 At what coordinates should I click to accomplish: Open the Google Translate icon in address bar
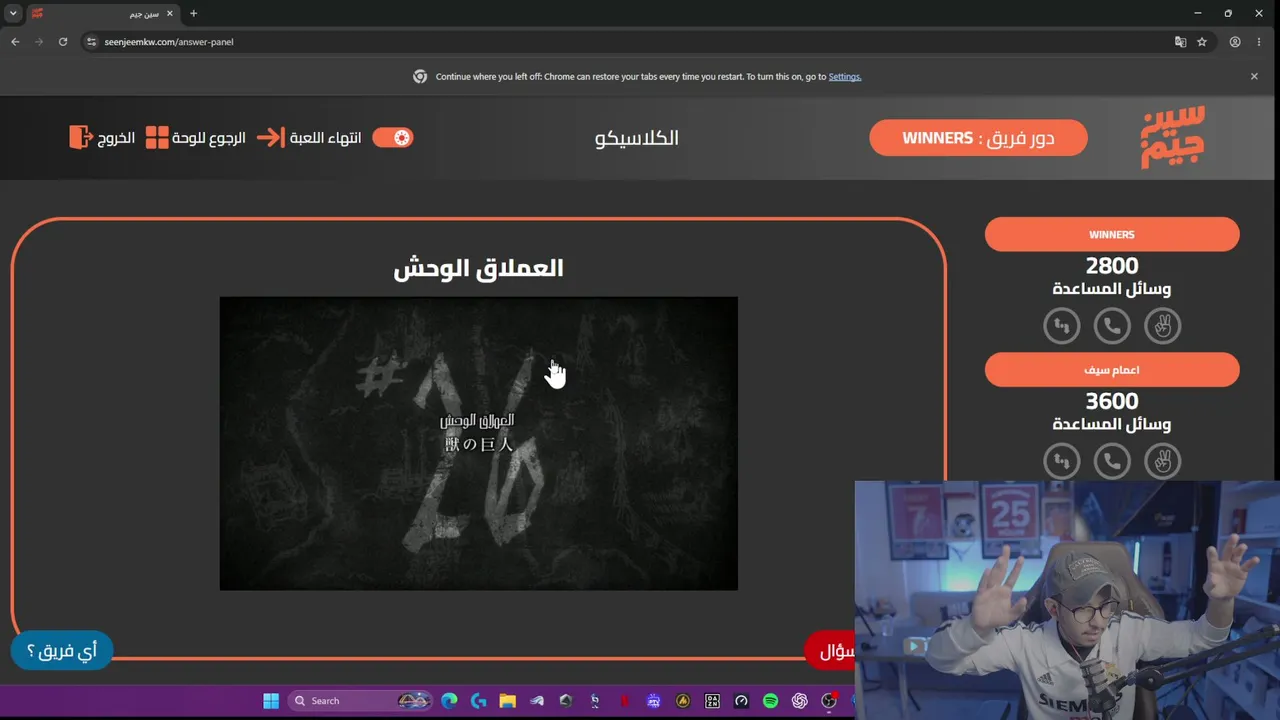tap(1180, 42)
